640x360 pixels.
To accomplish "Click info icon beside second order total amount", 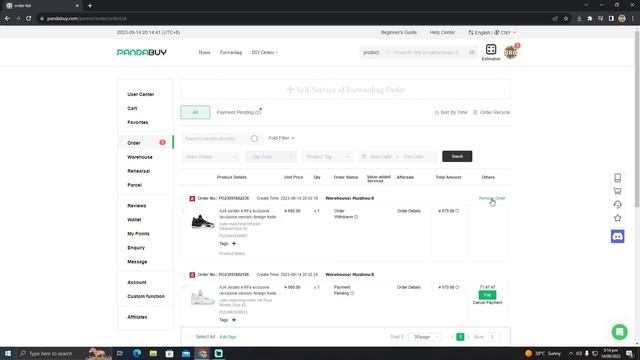I will point(457,287).
